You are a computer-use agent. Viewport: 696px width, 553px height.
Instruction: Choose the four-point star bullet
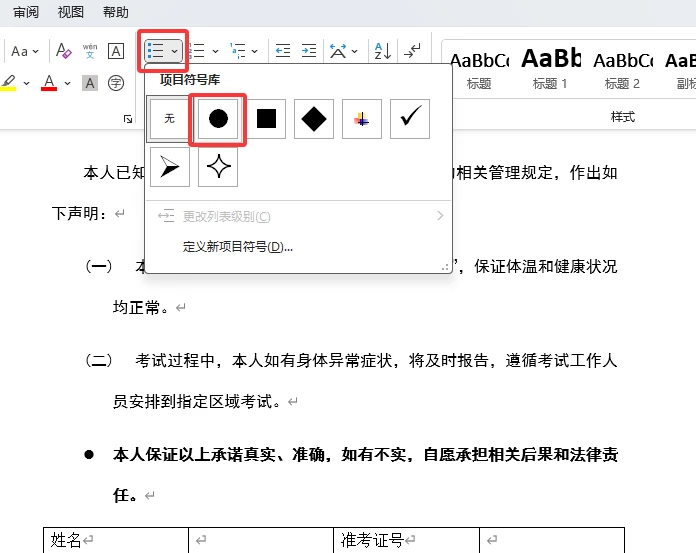pos(218,168)
